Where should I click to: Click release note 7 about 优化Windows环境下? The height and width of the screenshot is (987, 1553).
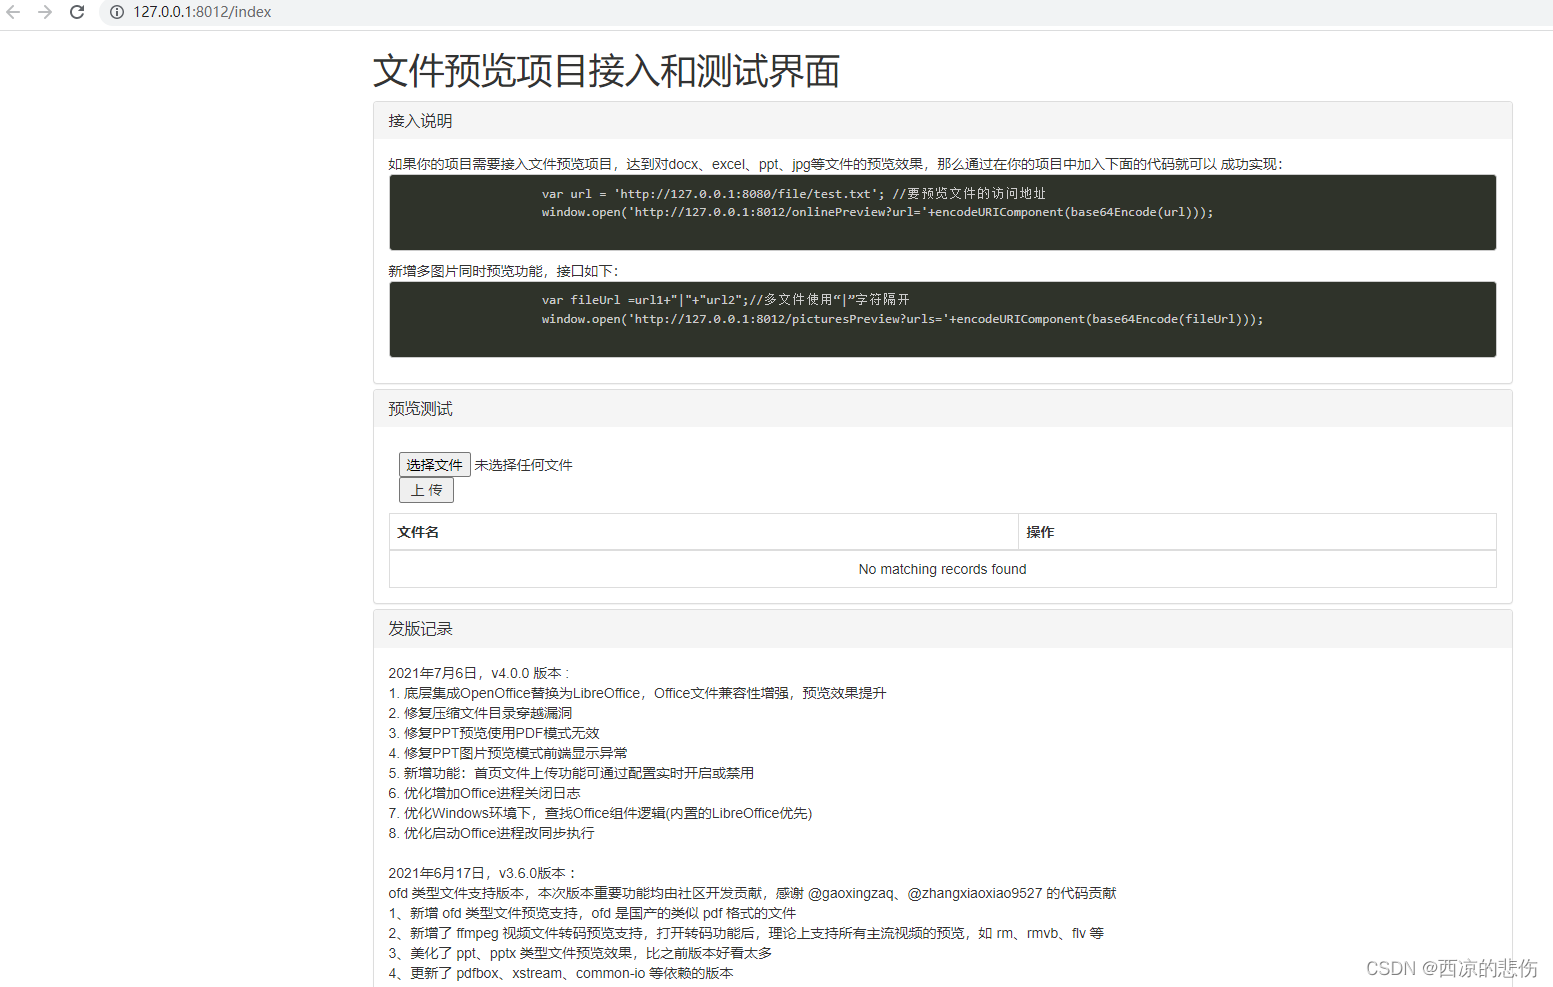click(600, 813)
